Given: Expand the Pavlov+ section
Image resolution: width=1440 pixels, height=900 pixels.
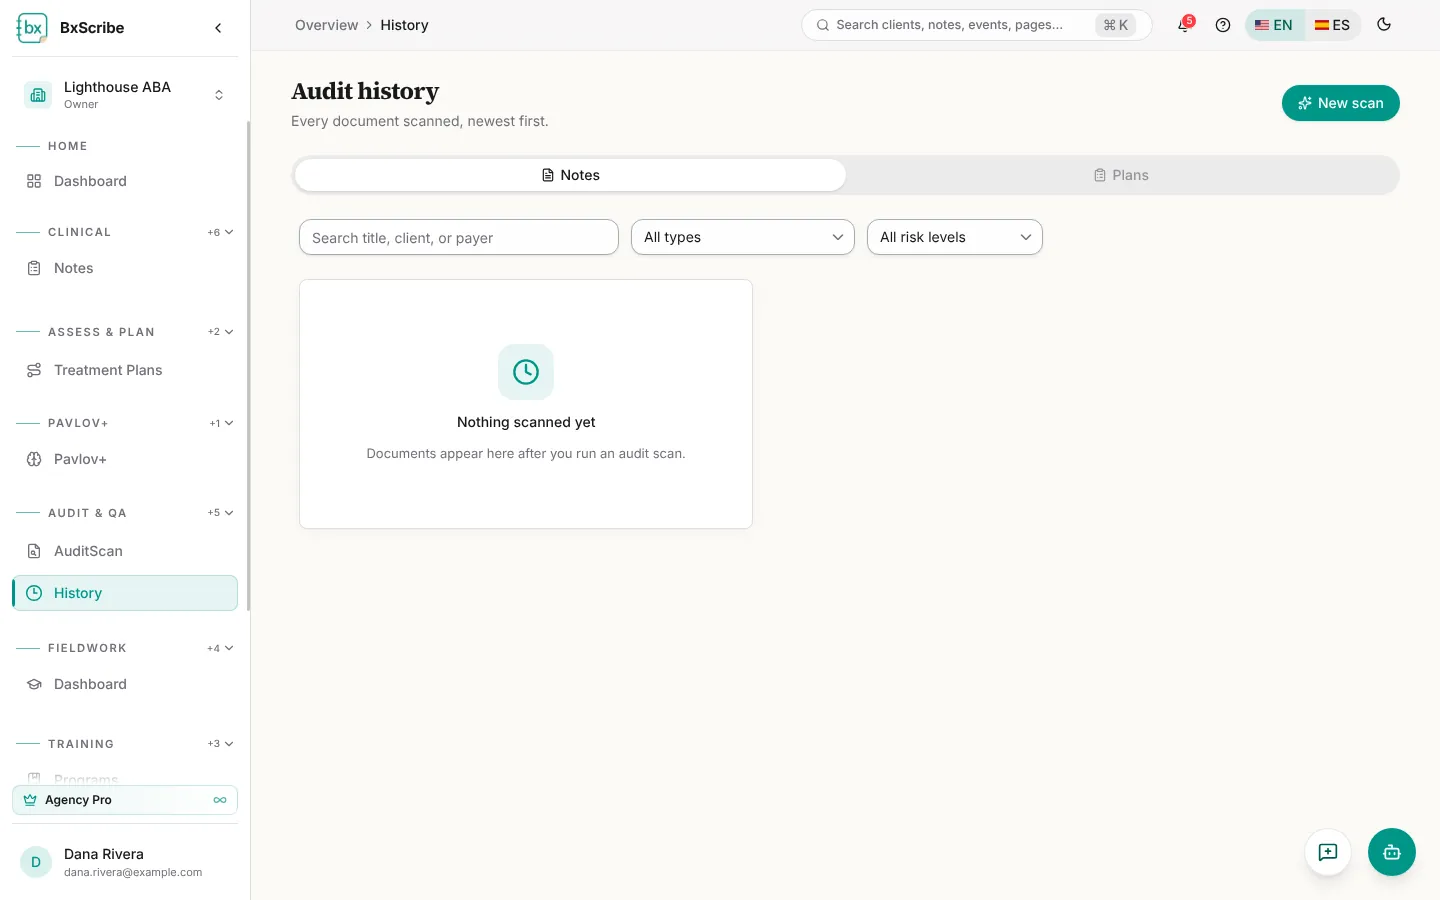Looking at the screenshot, I should click(222, 423).
